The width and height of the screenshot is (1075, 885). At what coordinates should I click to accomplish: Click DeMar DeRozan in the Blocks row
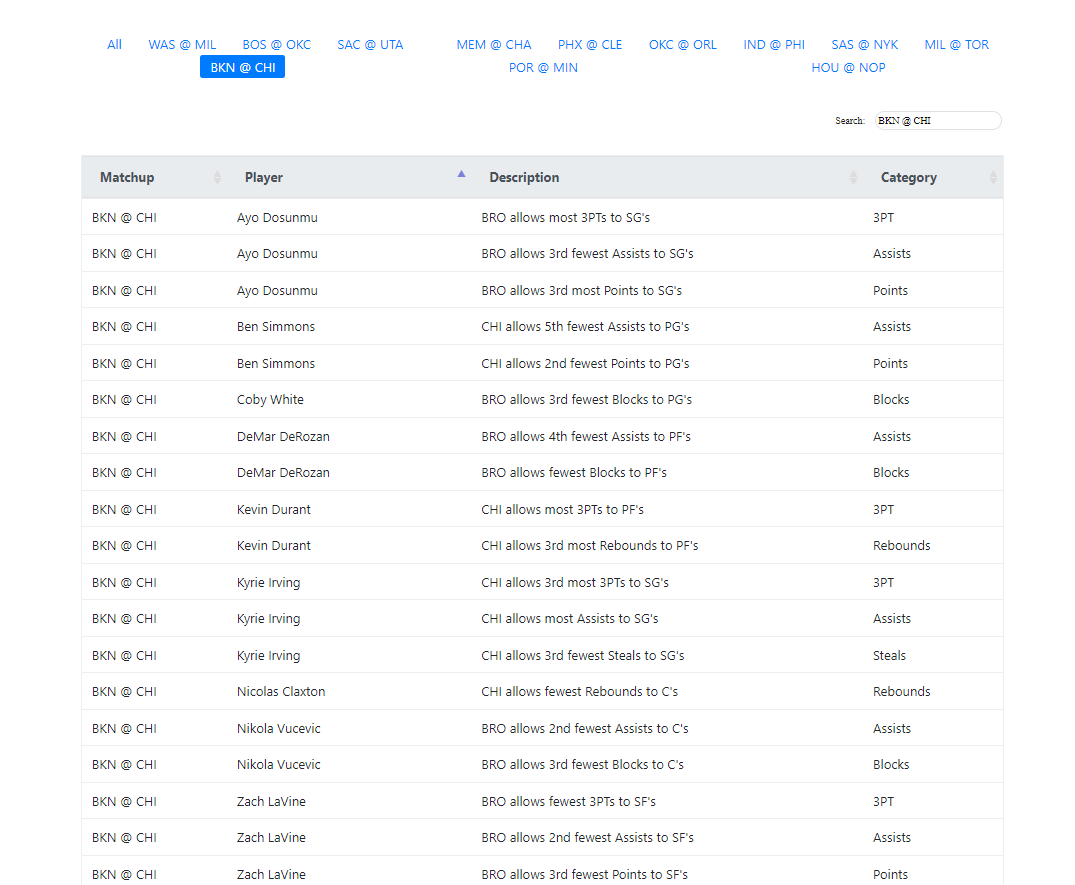[x=283, y=473]
